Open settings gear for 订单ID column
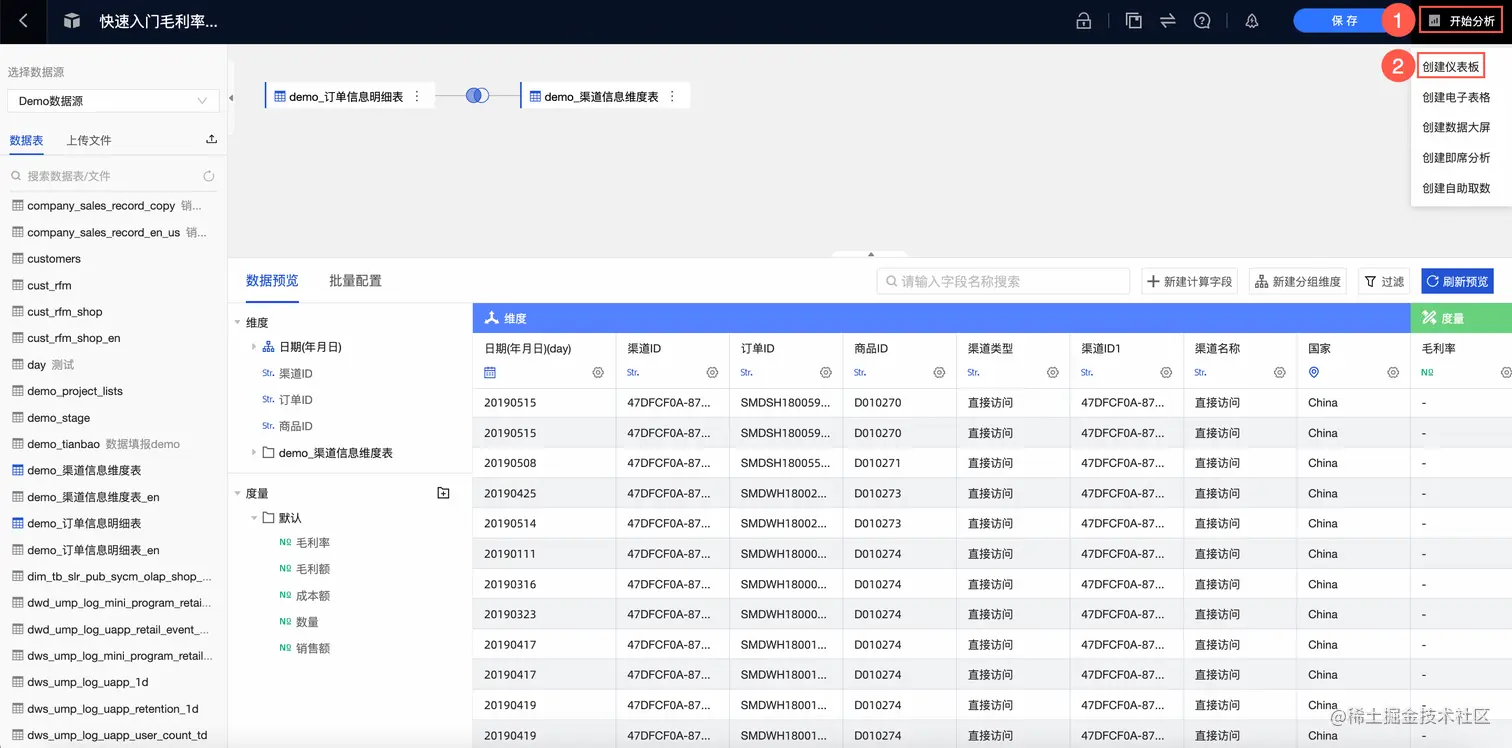Viewport: 1512px width, 748px height. point(826,372)
